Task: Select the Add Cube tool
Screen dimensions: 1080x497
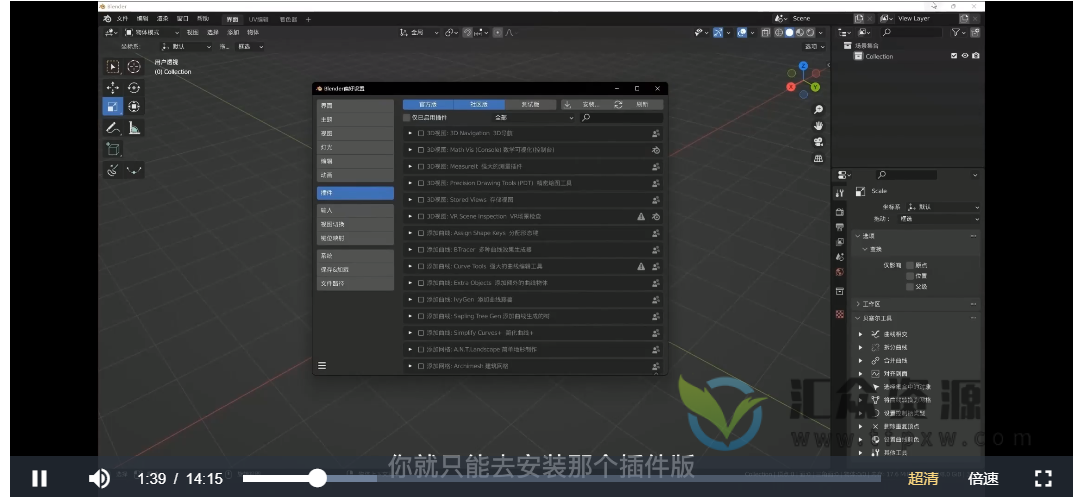Action: click(x=113, y=149)
